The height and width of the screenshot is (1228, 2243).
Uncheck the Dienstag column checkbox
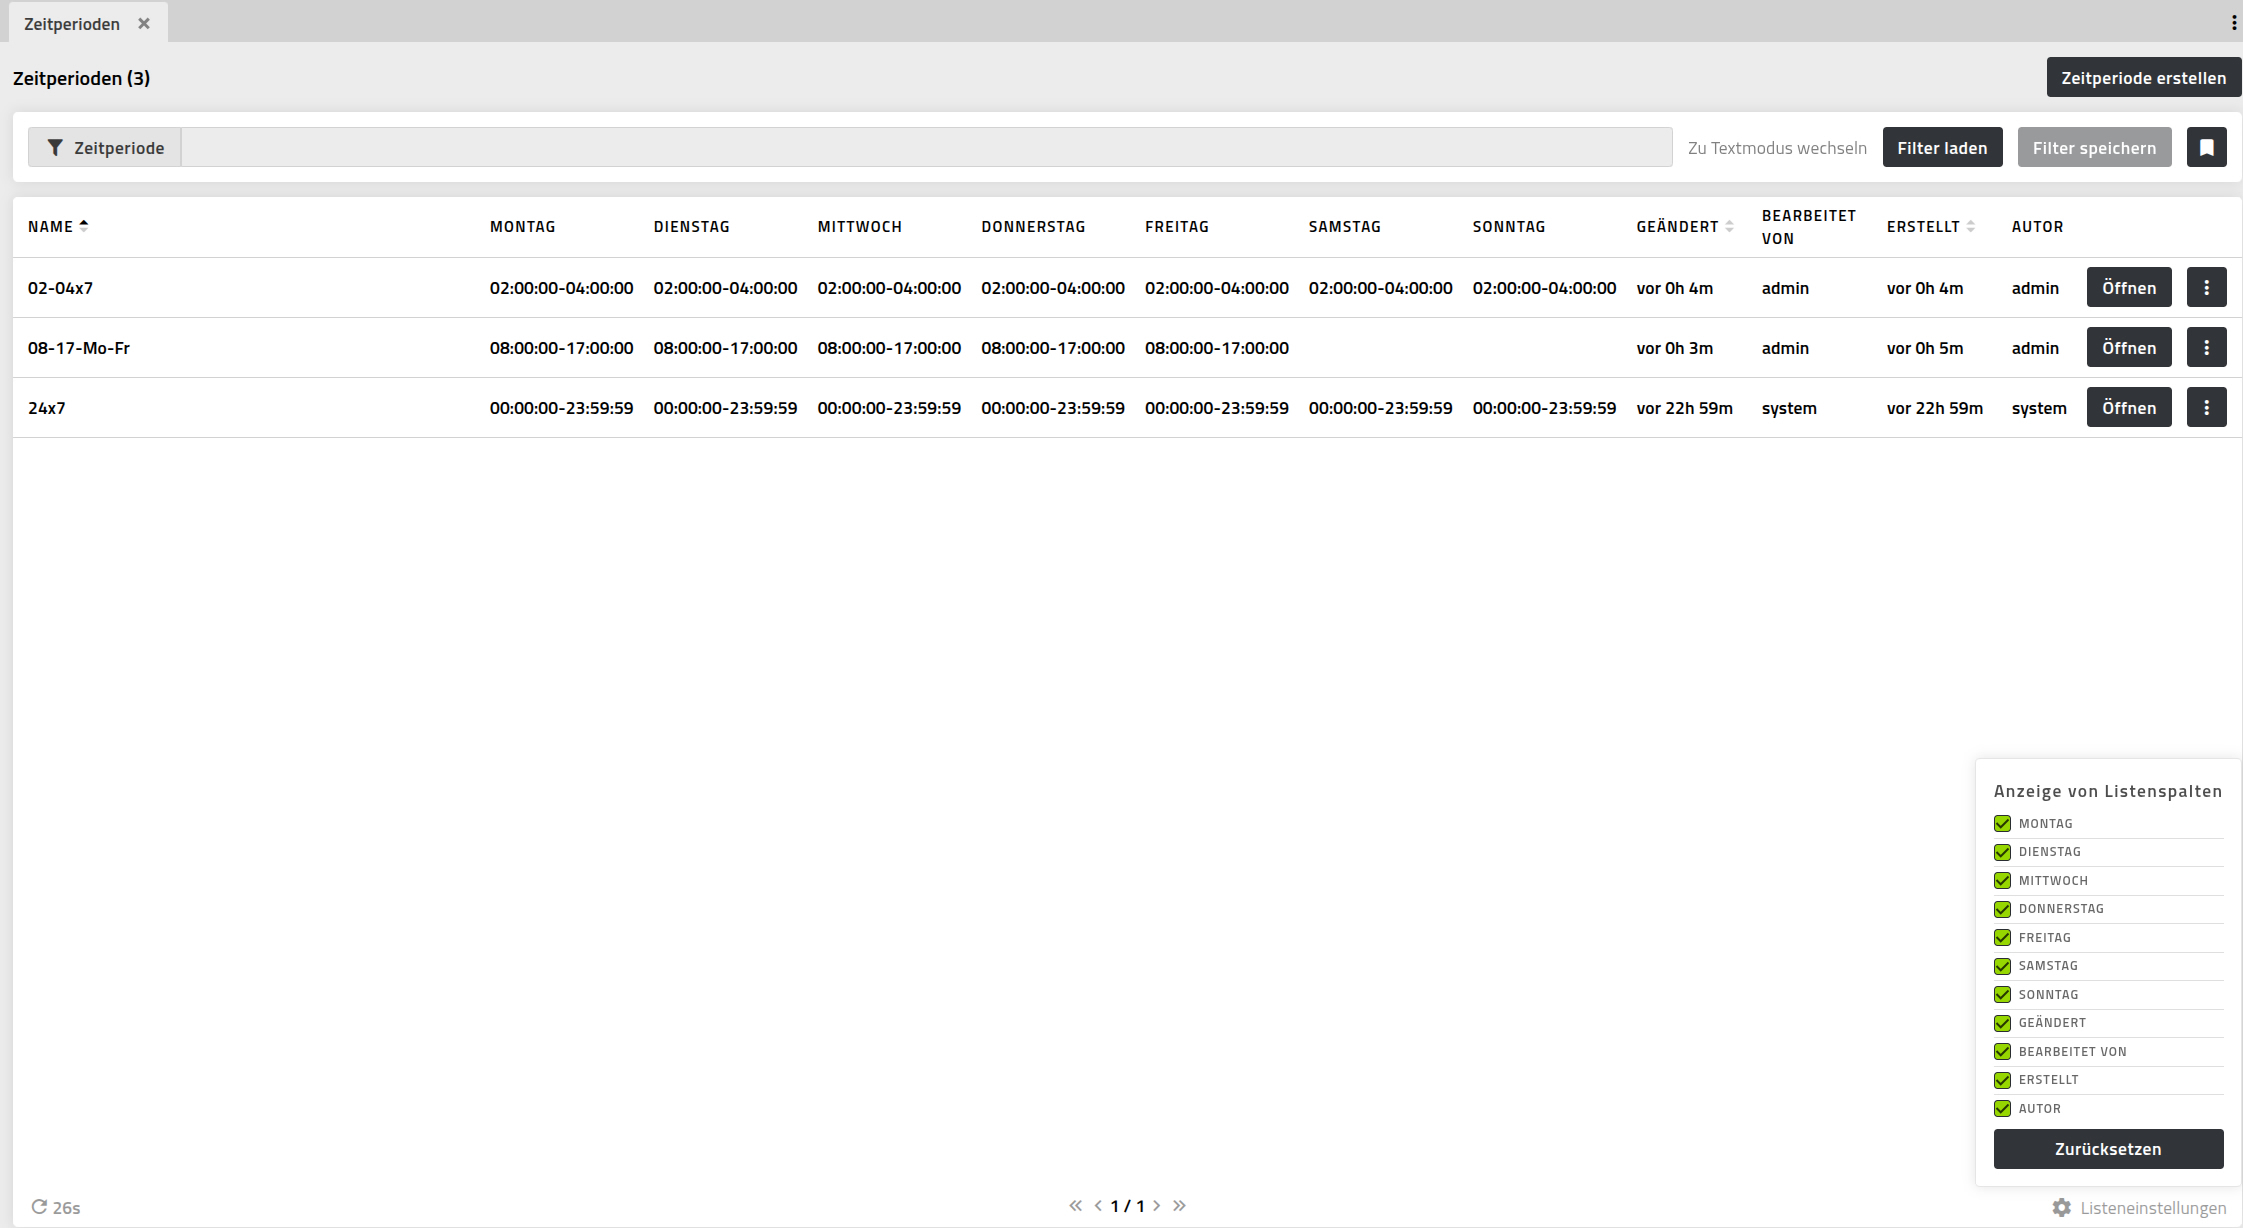click(2002, 852)
